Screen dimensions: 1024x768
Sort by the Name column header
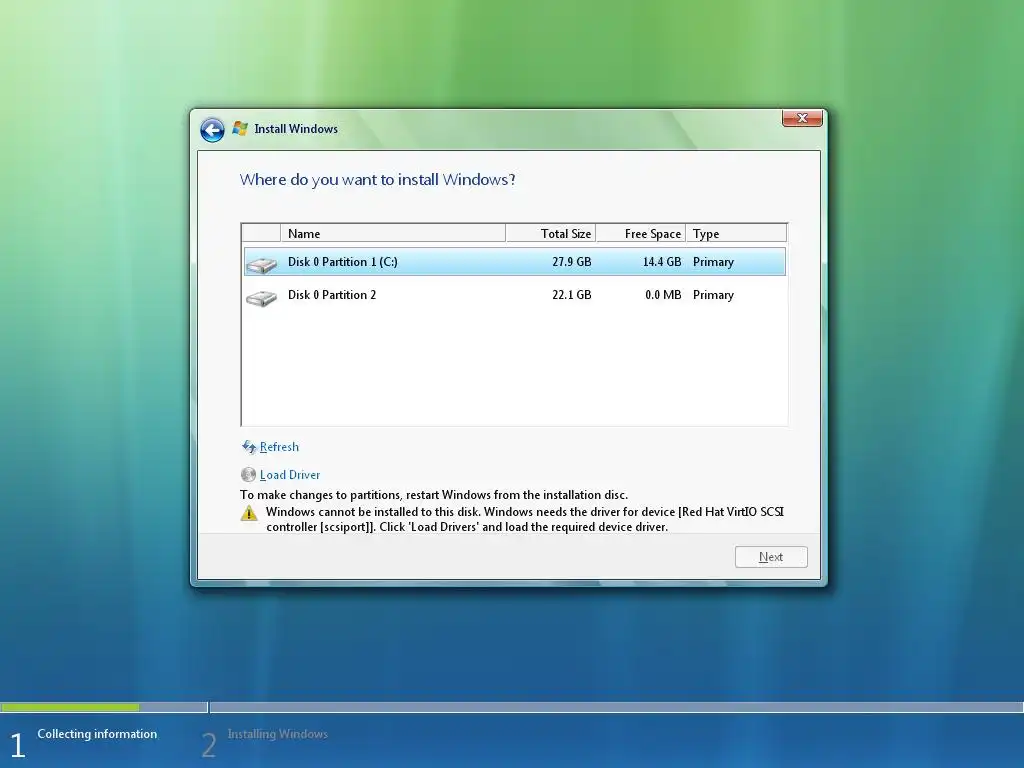point(392,233)
